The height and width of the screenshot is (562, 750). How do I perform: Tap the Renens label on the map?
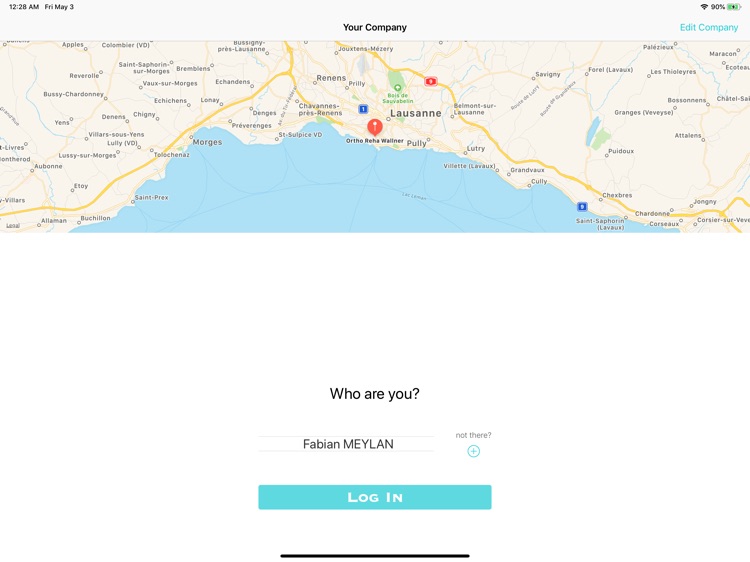(x=331, y=77)
